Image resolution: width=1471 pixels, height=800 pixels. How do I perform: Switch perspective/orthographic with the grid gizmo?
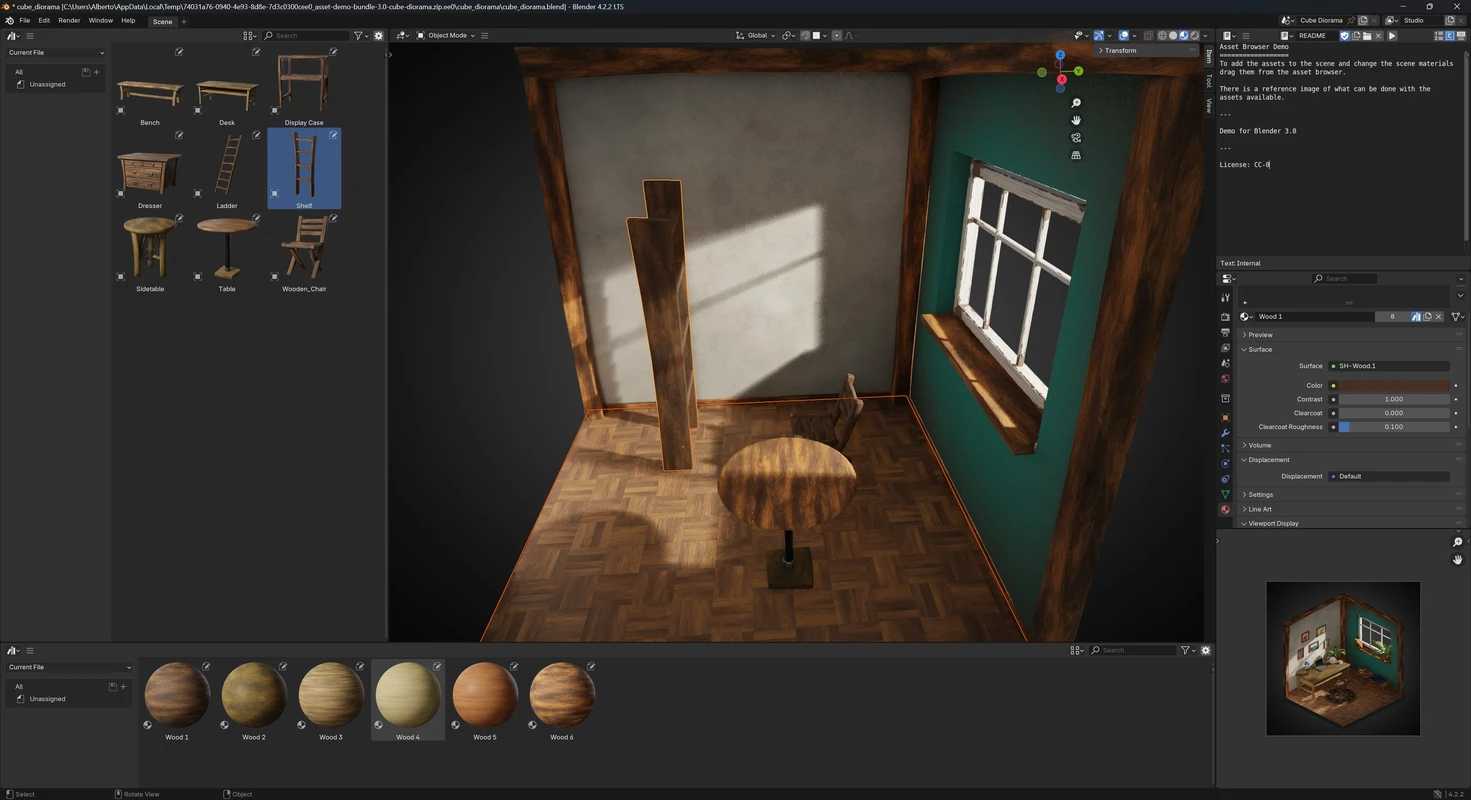click(1076, 155)
